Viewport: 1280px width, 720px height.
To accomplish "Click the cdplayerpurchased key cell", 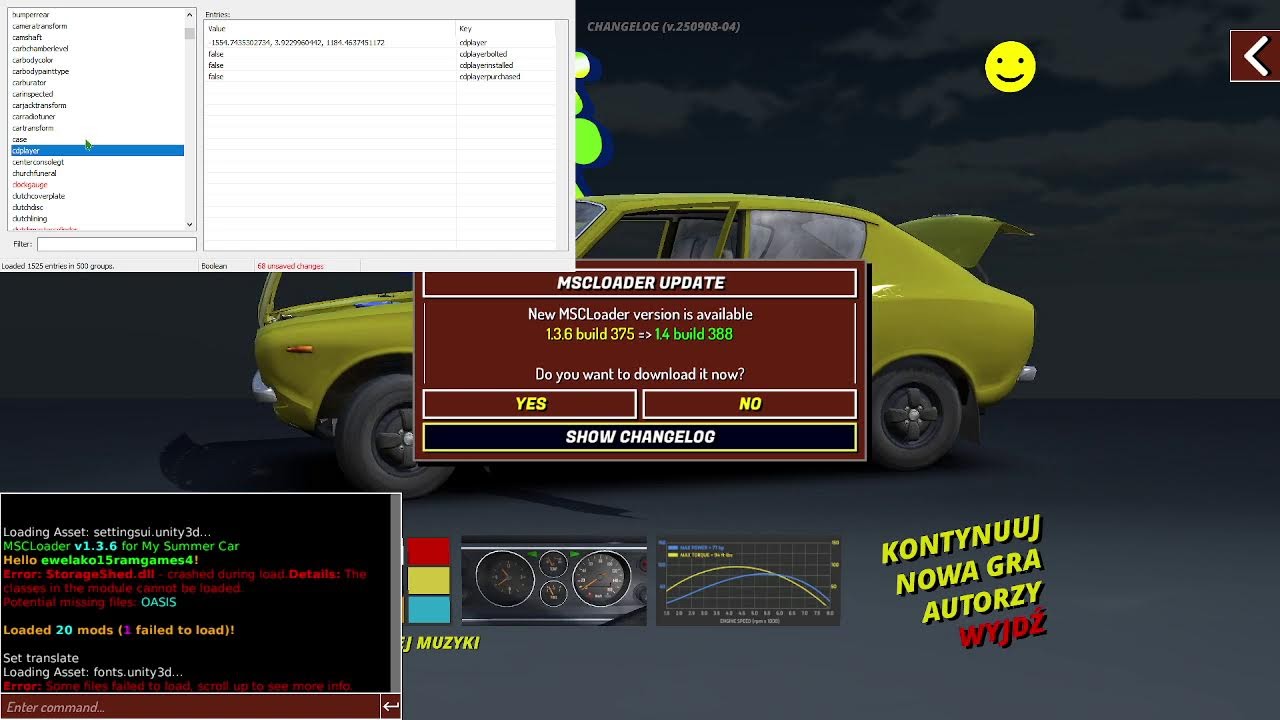I will 490,76.
